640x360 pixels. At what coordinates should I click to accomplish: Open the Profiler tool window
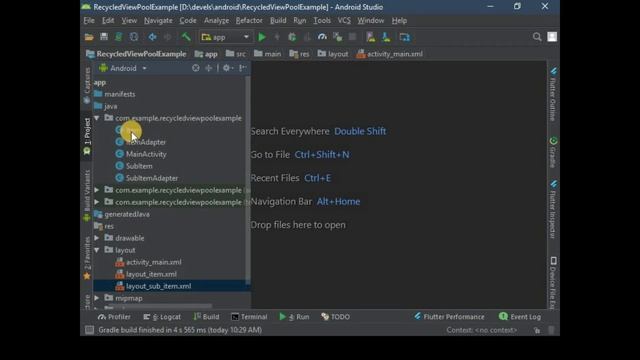pyautogui.click(x=114, y=317)
